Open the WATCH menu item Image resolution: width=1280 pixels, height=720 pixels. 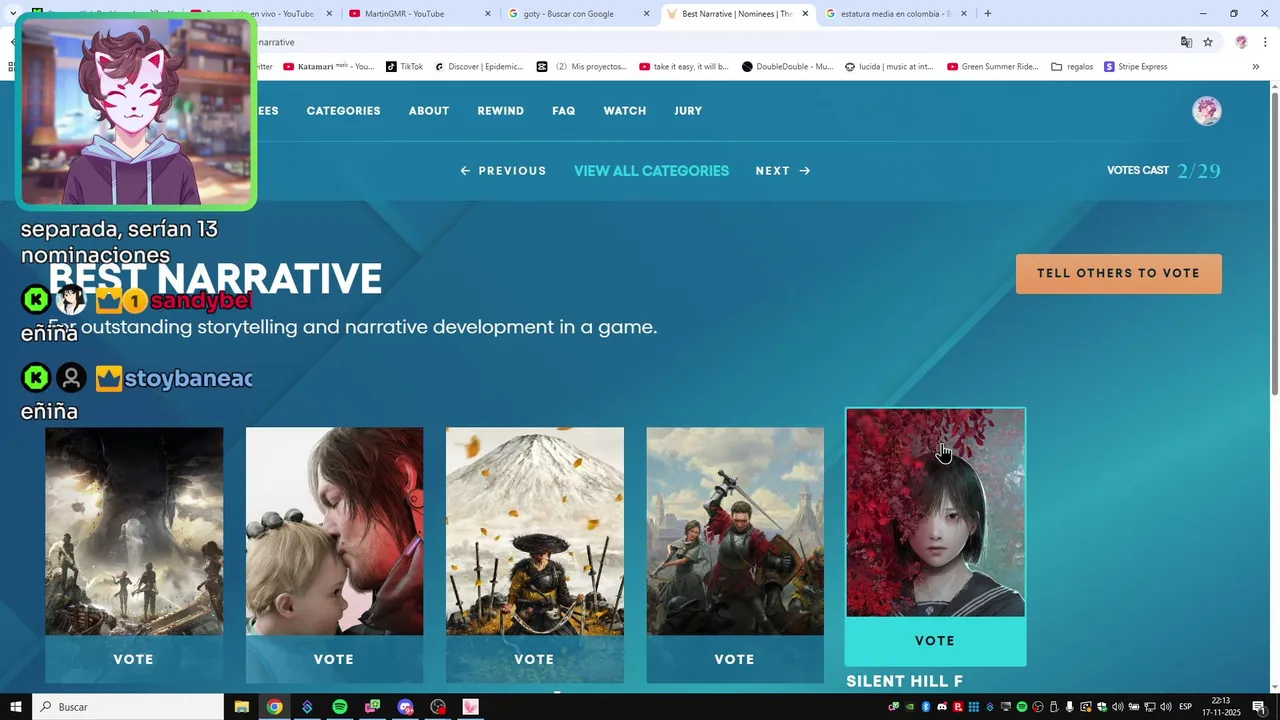click(x=625, y=111)
